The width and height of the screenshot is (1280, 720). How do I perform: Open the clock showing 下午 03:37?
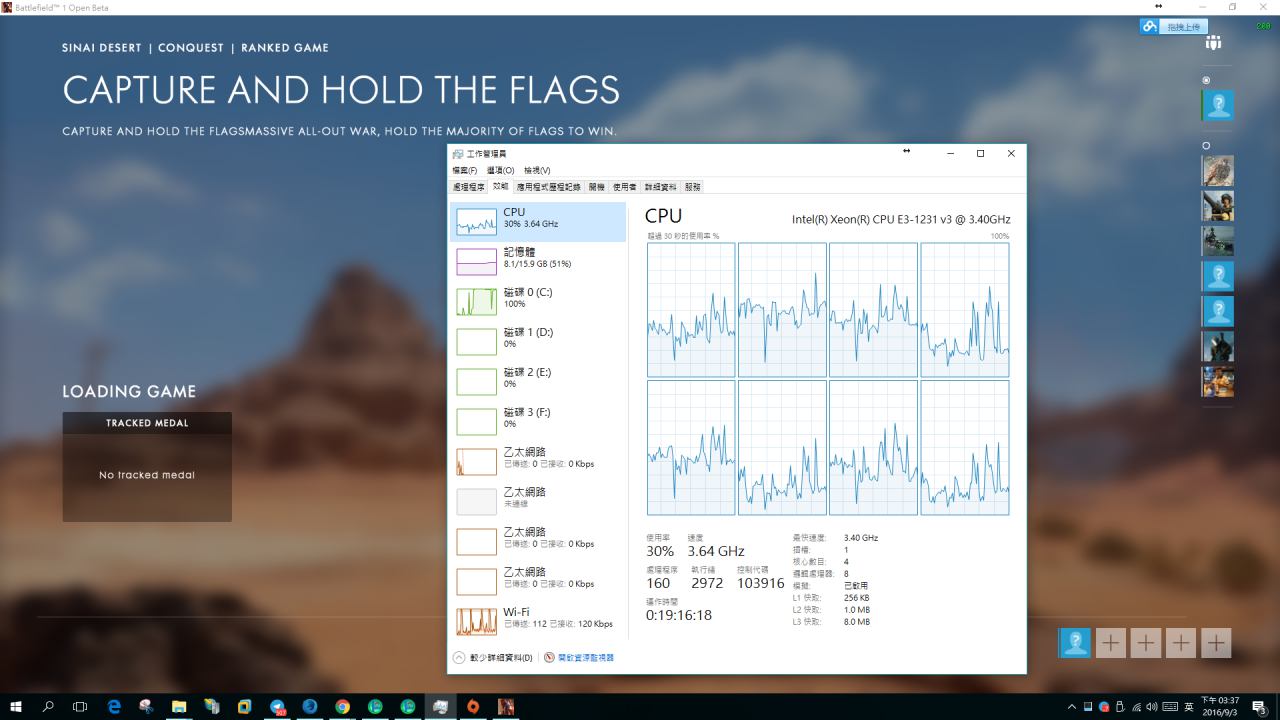[x=1222, y=707]
